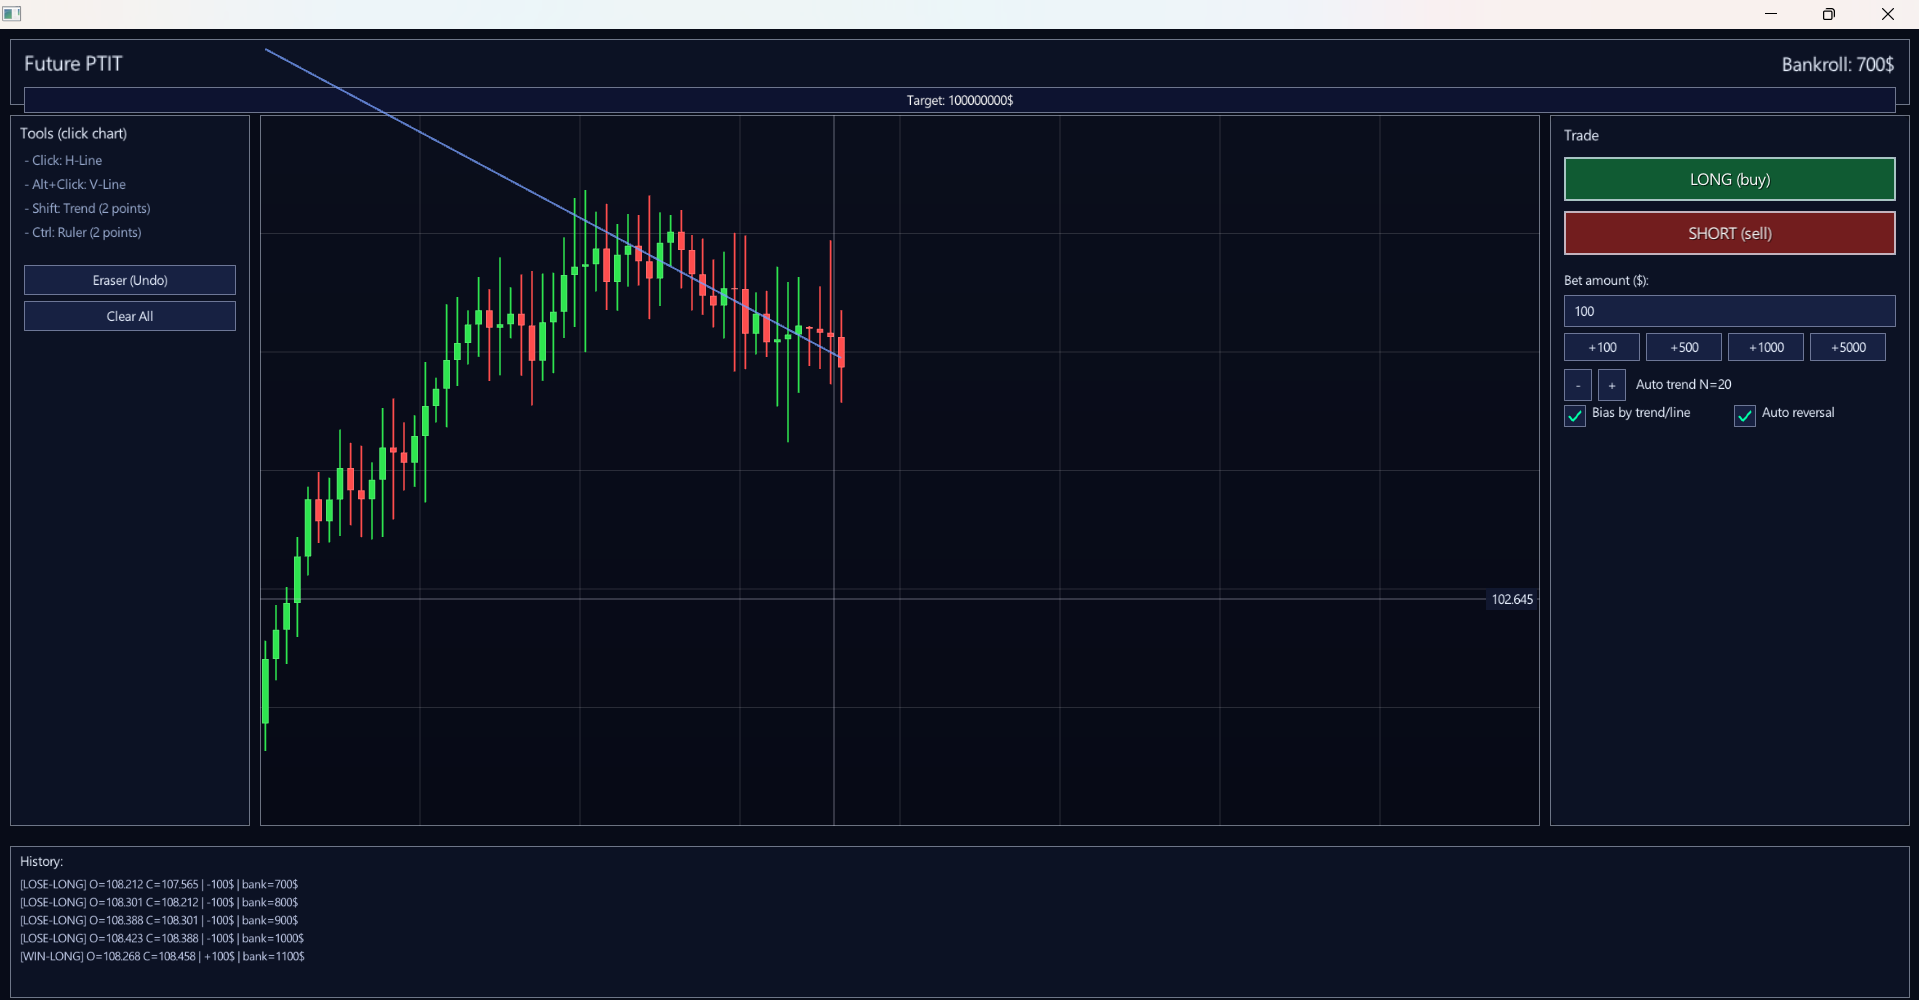Viewport: 1919px width, 1000px height.
Task: Click the LONG (buy) button
Action: 1729,179
